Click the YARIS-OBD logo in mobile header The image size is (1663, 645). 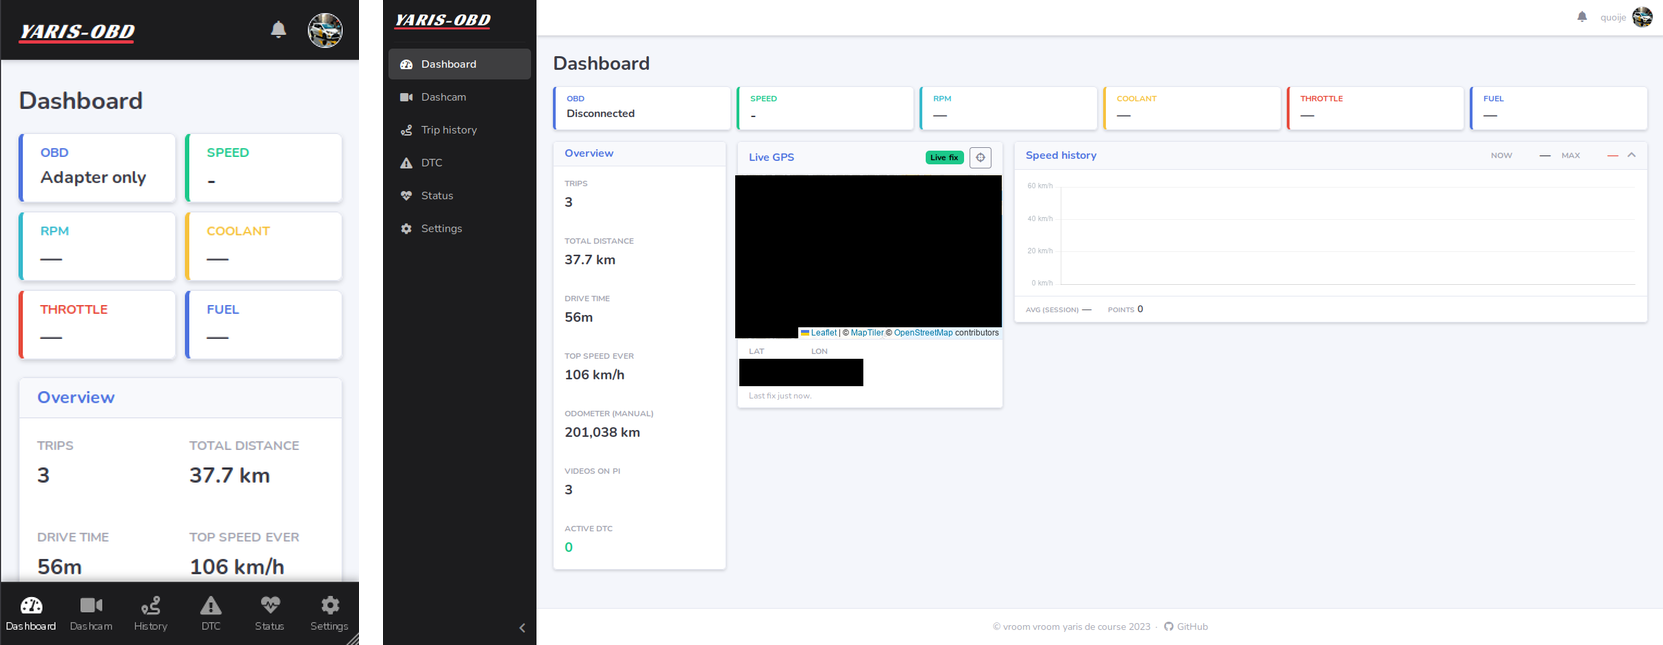click(x=77, y=32)
